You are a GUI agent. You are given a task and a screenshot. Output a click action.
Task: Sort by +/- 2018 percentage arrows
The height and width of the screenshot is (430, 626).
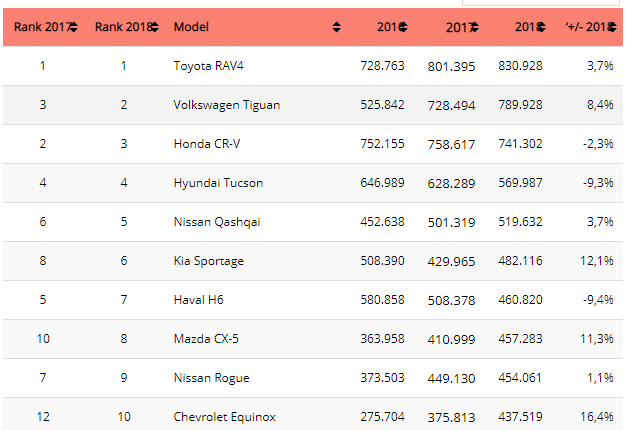coord(612,27)
